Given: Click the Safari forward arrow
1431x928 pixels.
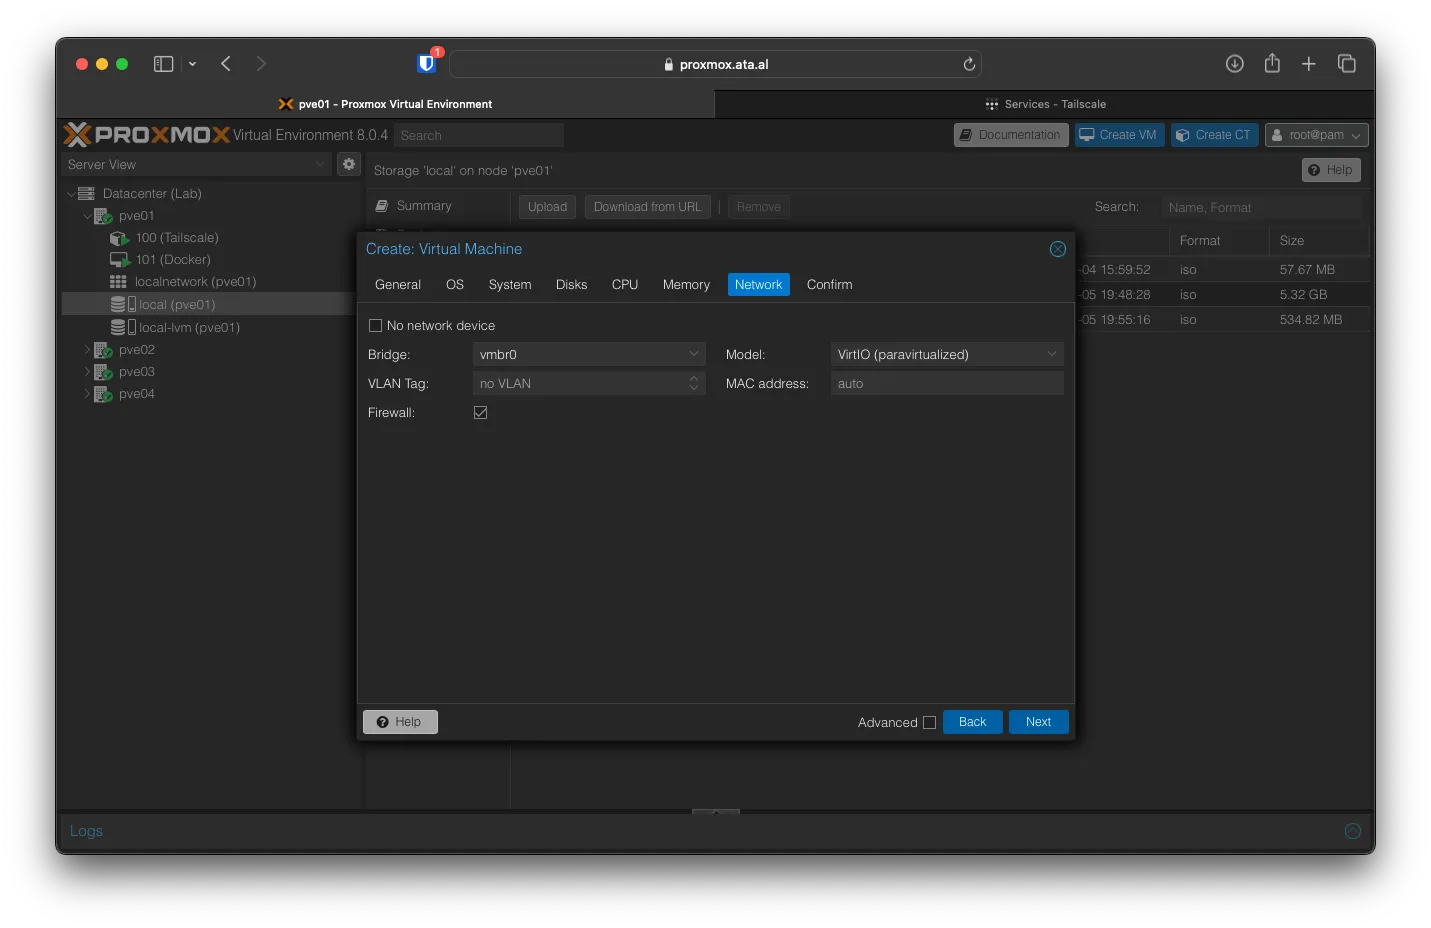Looking at the screenshot, I should [x=261, y=64].
